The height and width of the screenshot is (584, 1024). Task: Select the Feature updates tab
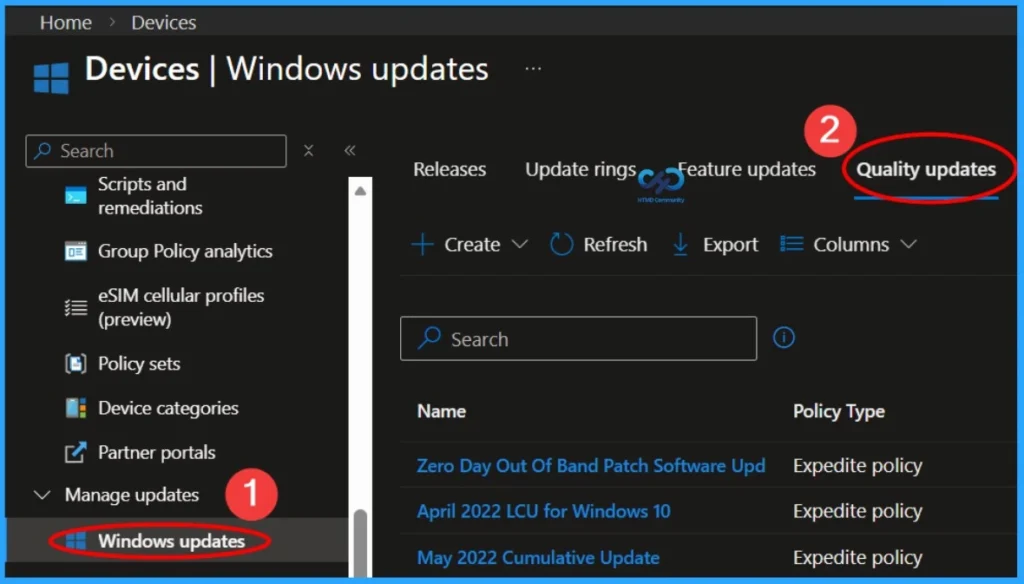tap(747, 169)
